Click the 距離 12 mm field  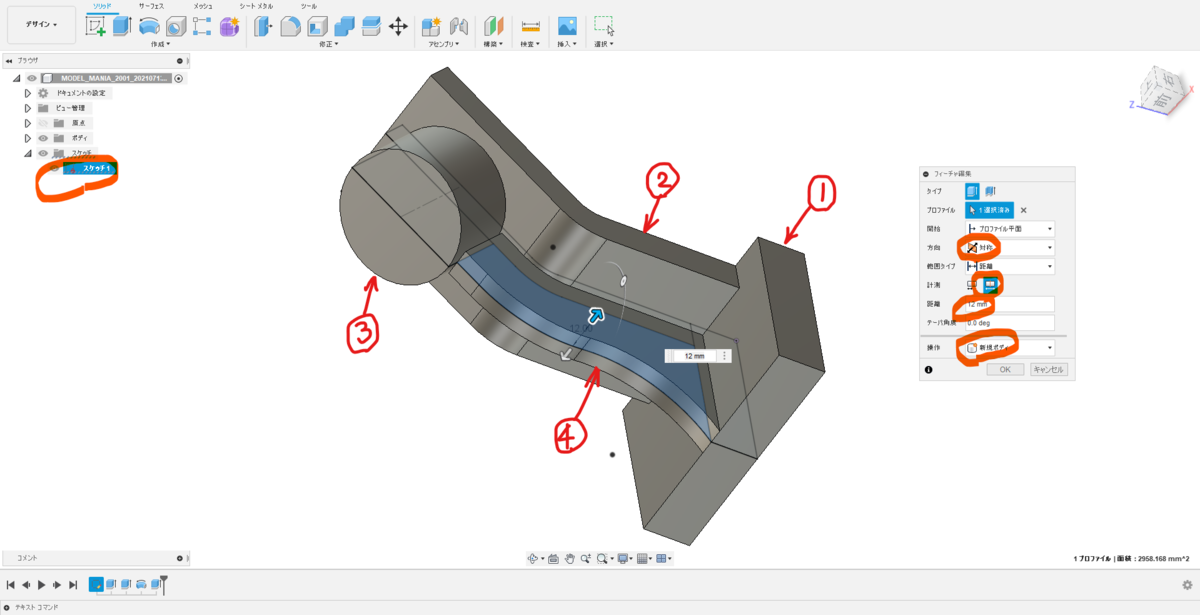[x=1010, y=304]
